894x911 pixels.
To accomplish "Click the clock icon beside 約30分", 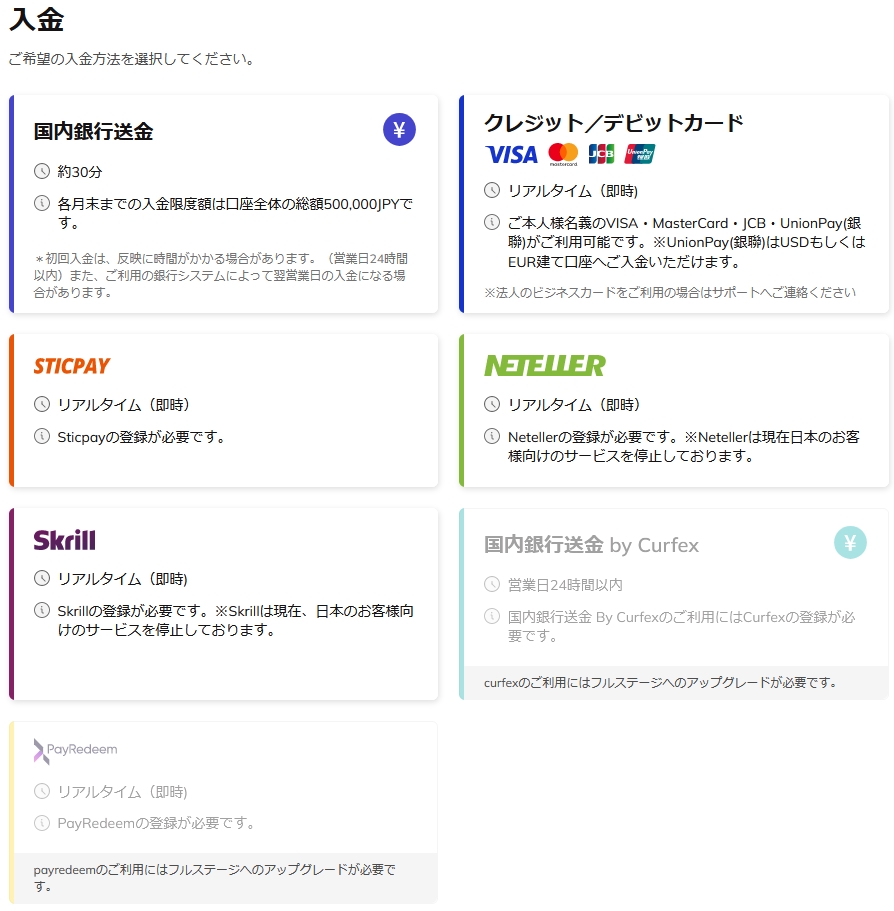I will coord(42,171).
